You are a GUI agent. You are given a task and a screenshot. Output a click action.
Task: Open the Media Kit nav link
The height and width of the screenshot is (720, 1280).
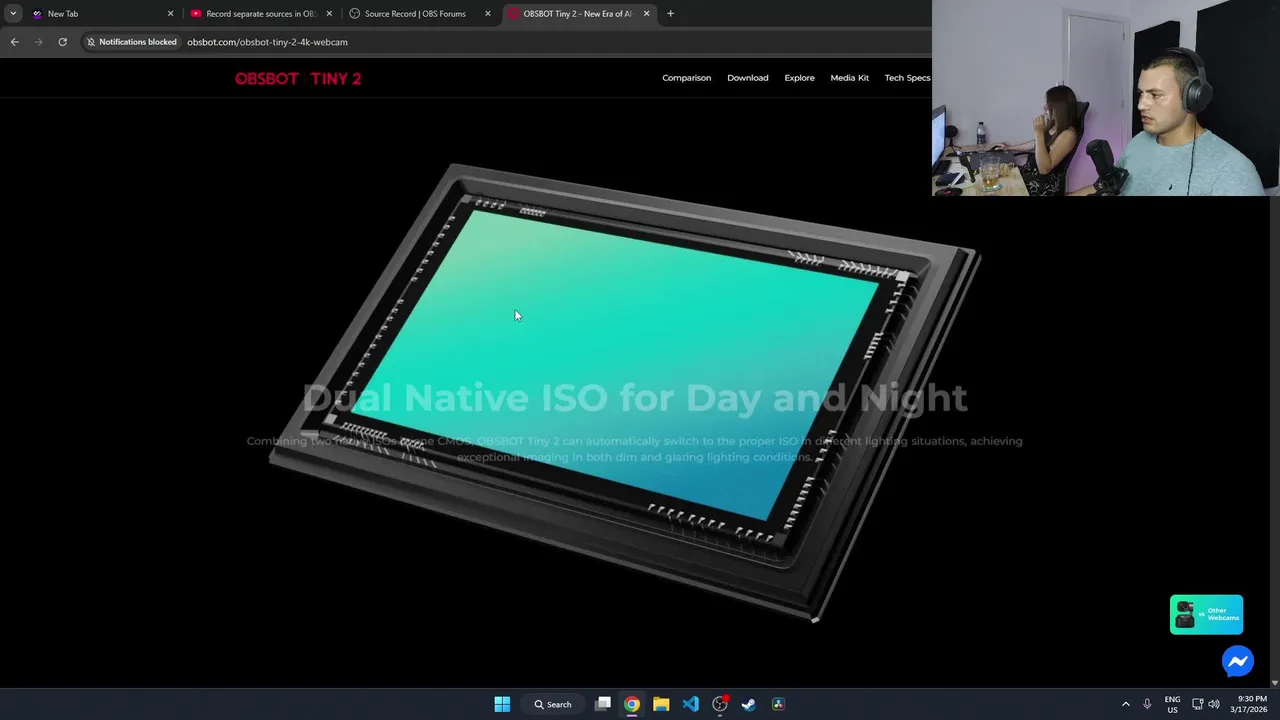click(849, 78)
